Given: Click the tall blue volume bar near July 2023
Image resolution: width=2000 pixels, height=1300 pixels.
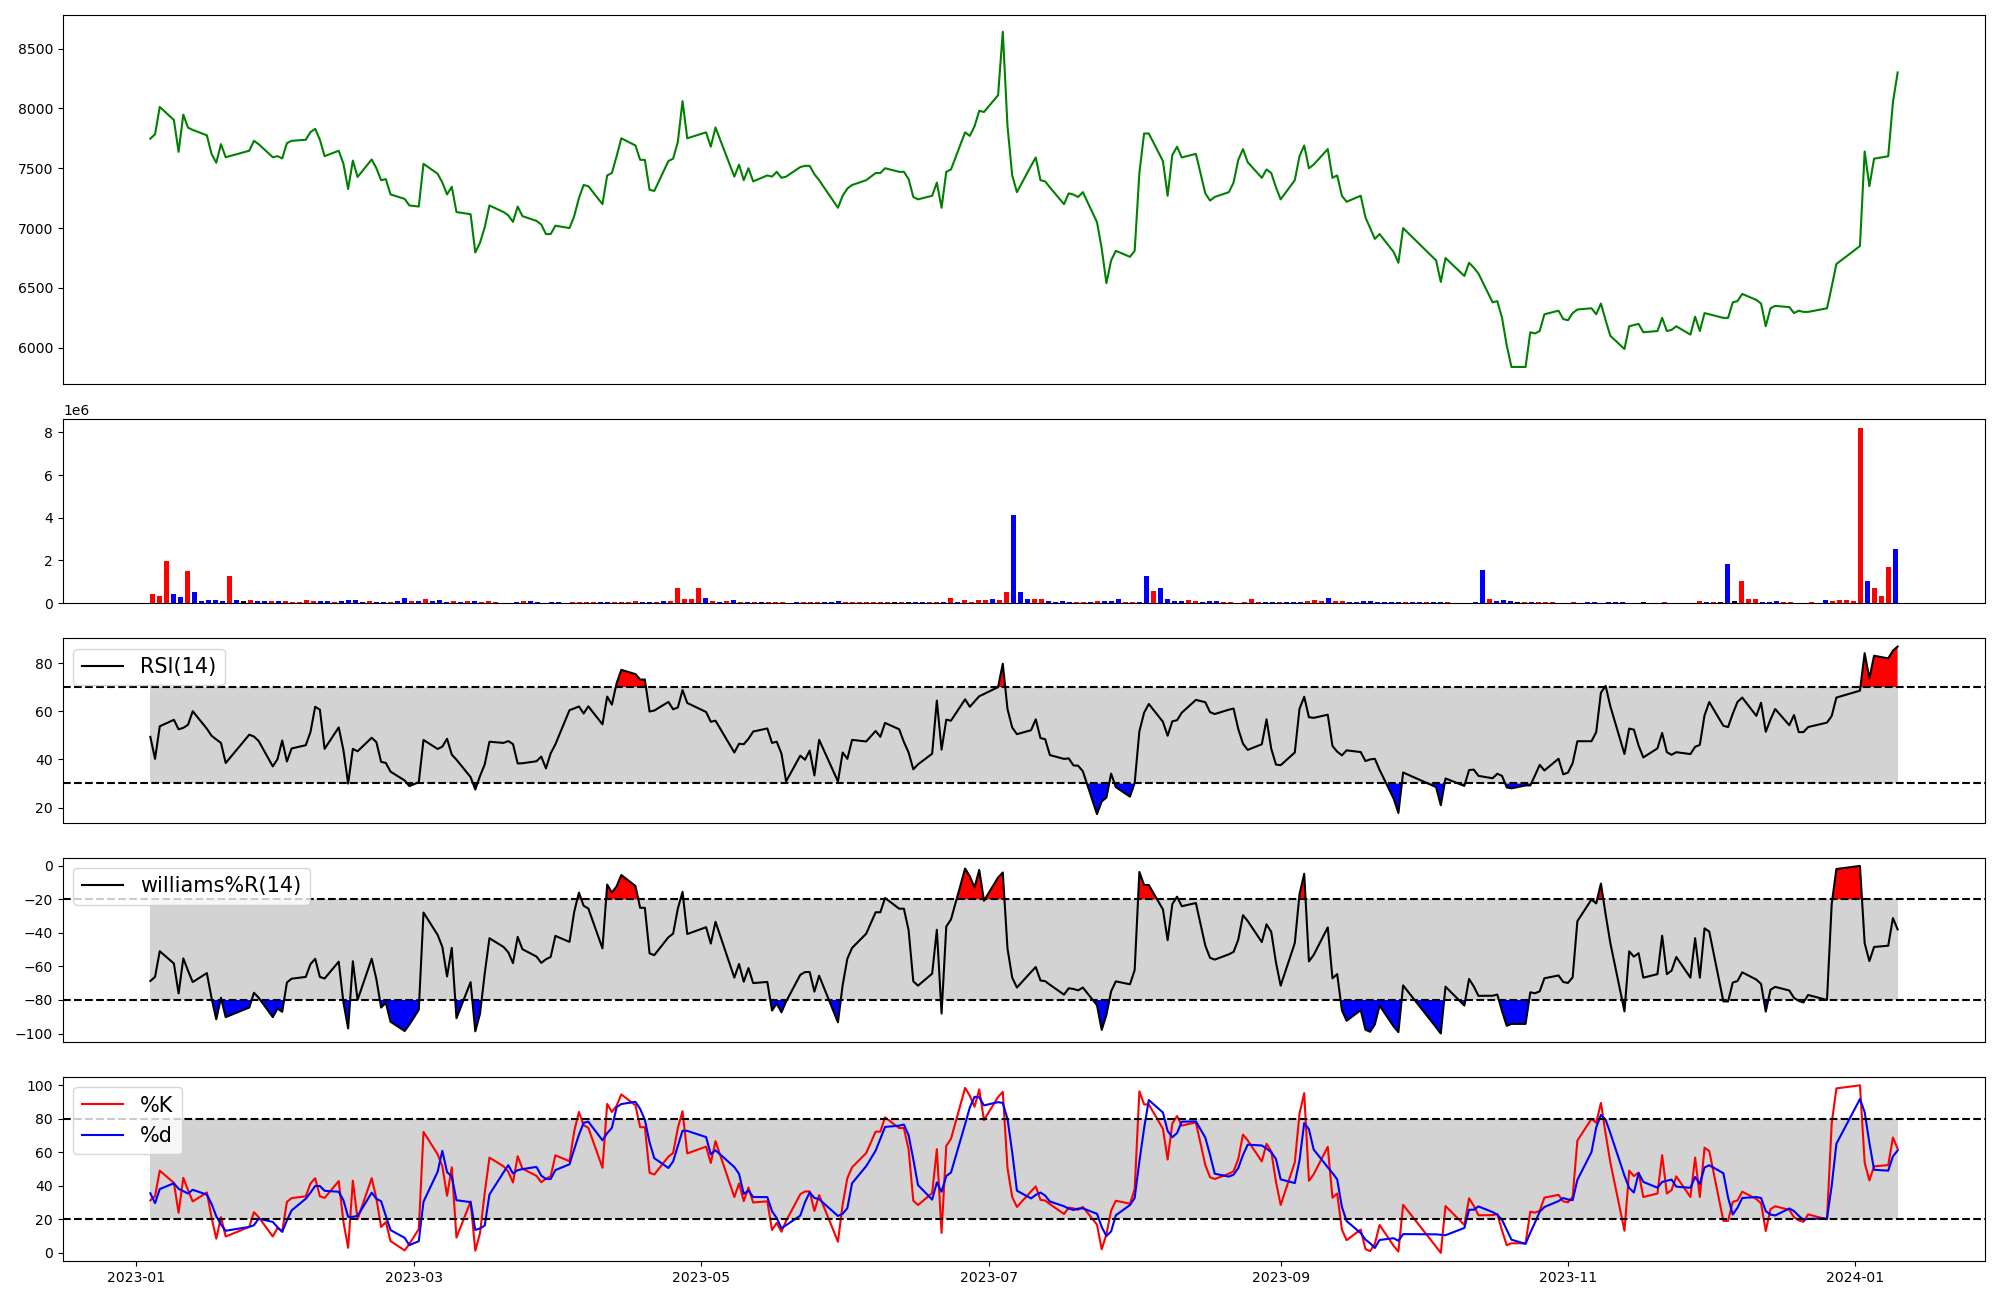Looking at the screenshot, I should point(1013,560).
